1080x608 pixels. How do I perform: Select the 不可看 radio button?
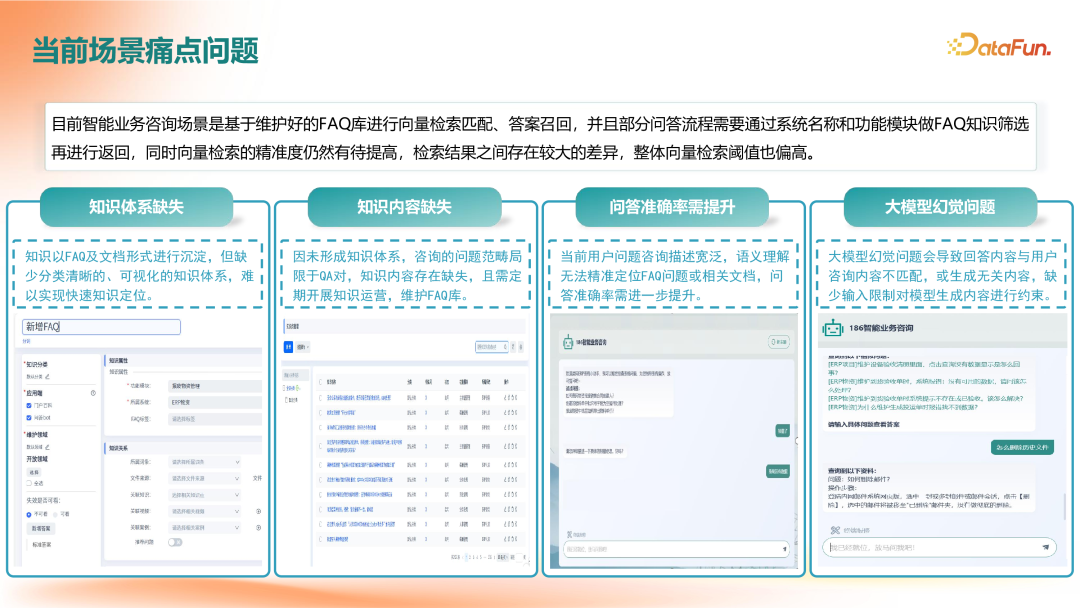point(29,514)
